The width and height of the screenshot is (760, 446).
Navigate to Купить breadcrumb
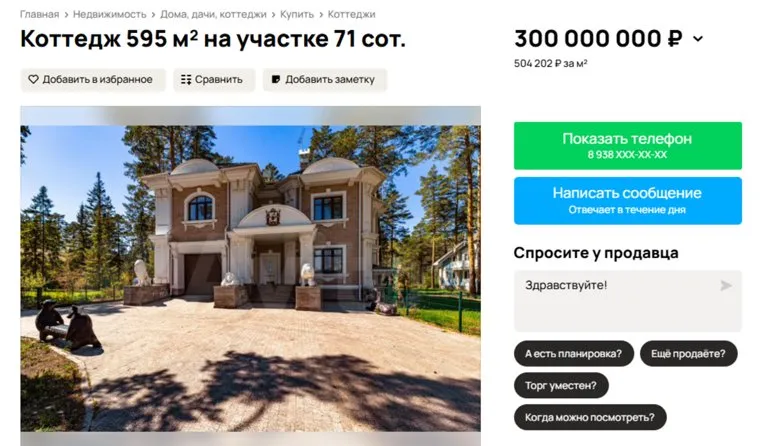click(x=297, y=15)
